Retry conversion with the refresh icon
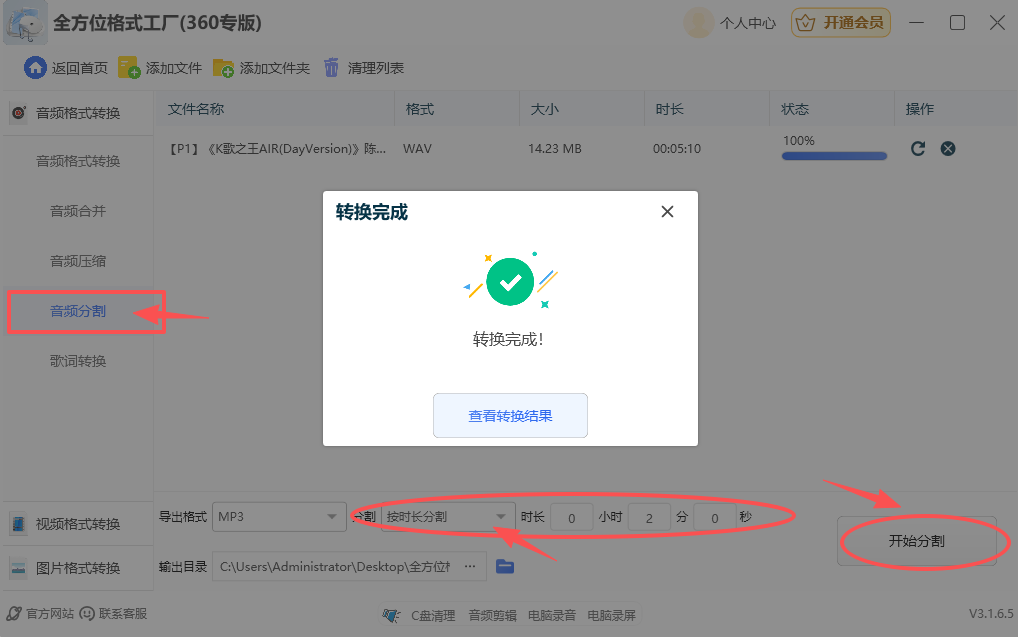 coord(917,148)
